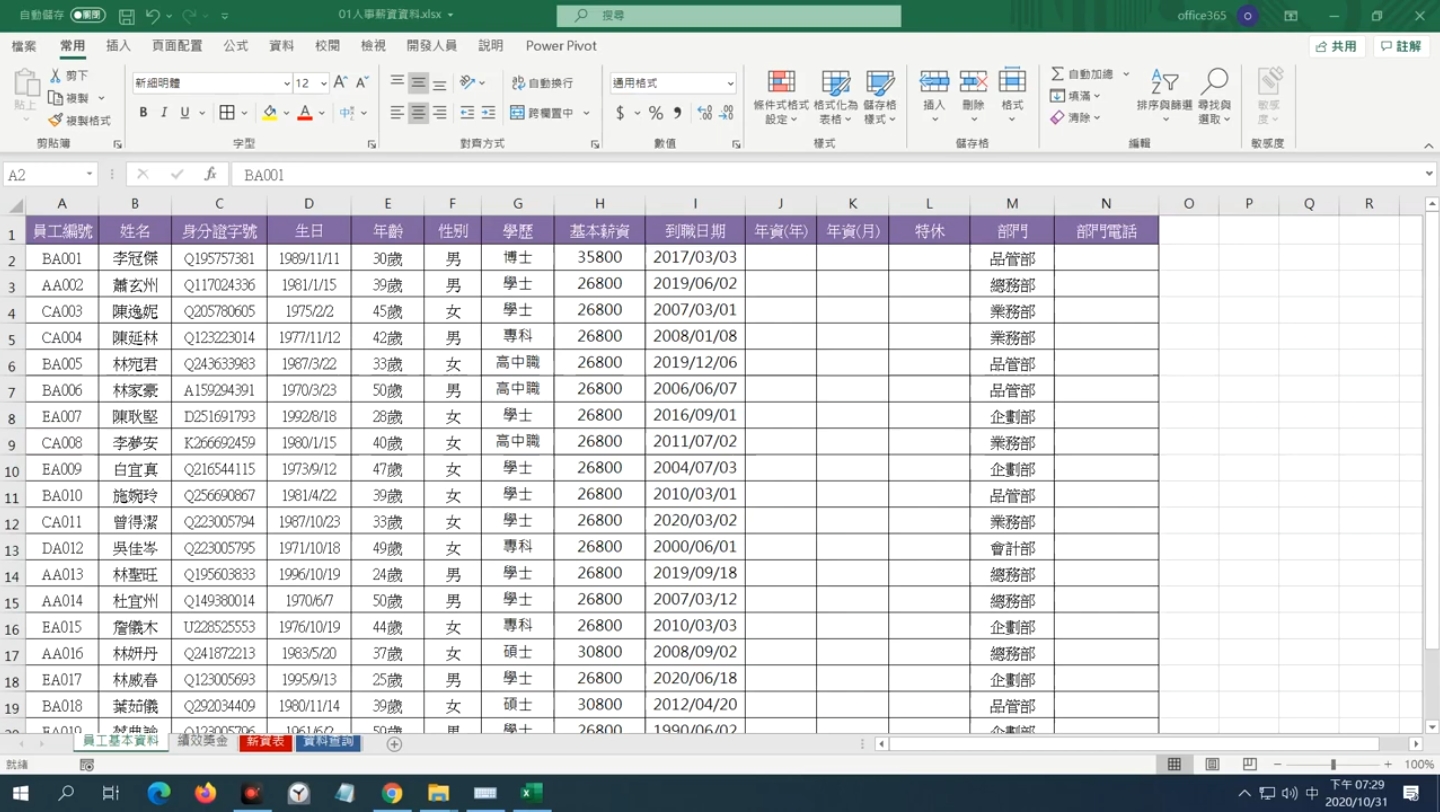Image resolution: width=1440 pixels, height=812 pixels.
Task: Toggle bold formatting on the selection
Action: click(x=141, y=113)
